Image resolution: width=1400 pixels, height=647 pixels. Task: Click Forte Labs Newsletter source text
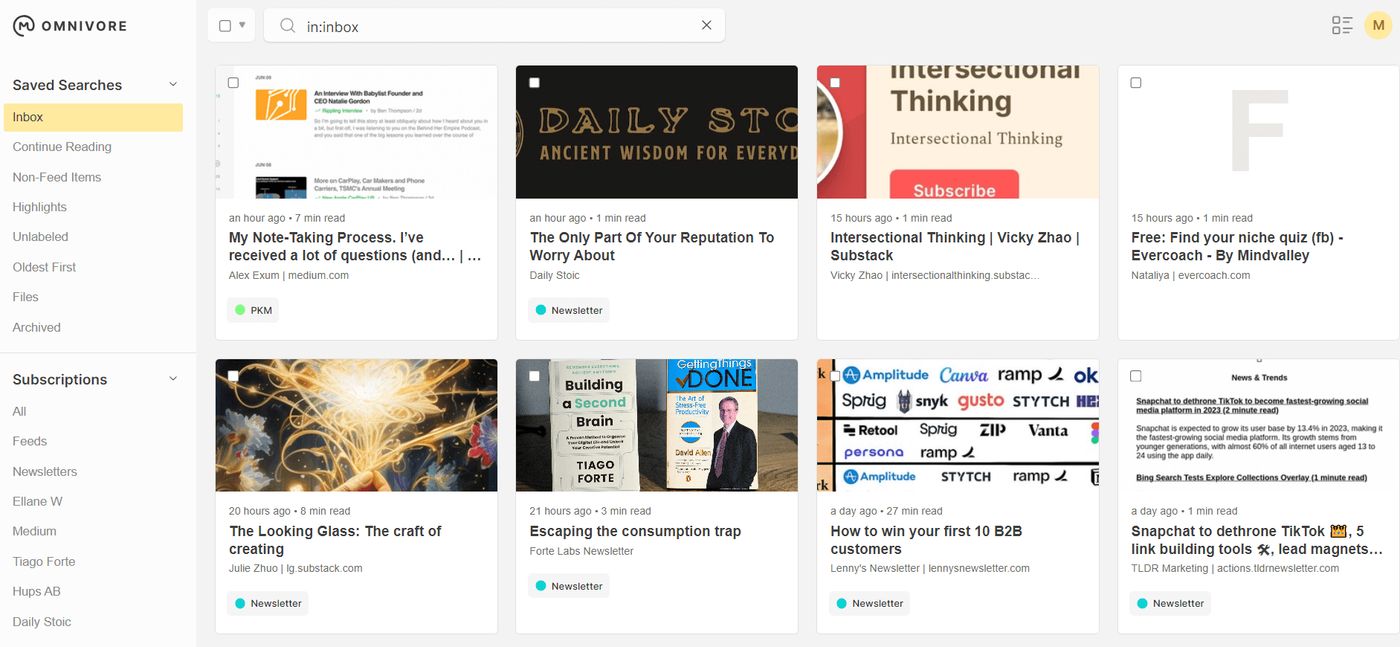[582, 551]
